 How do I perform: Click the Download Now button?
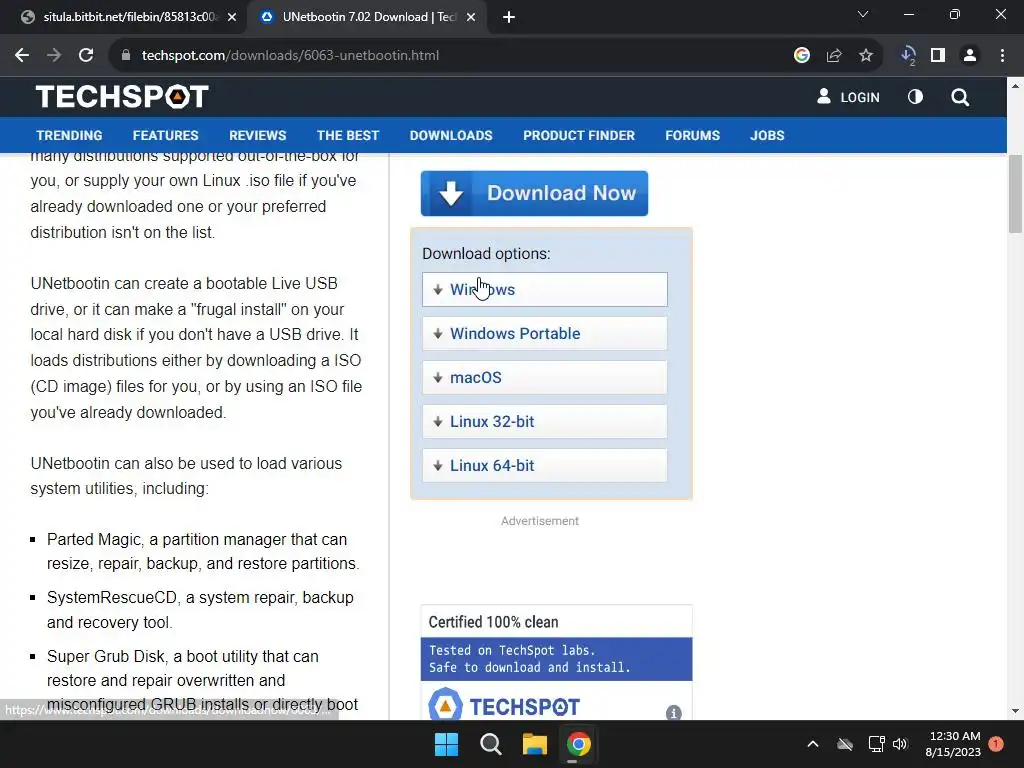tap(534, 193)
